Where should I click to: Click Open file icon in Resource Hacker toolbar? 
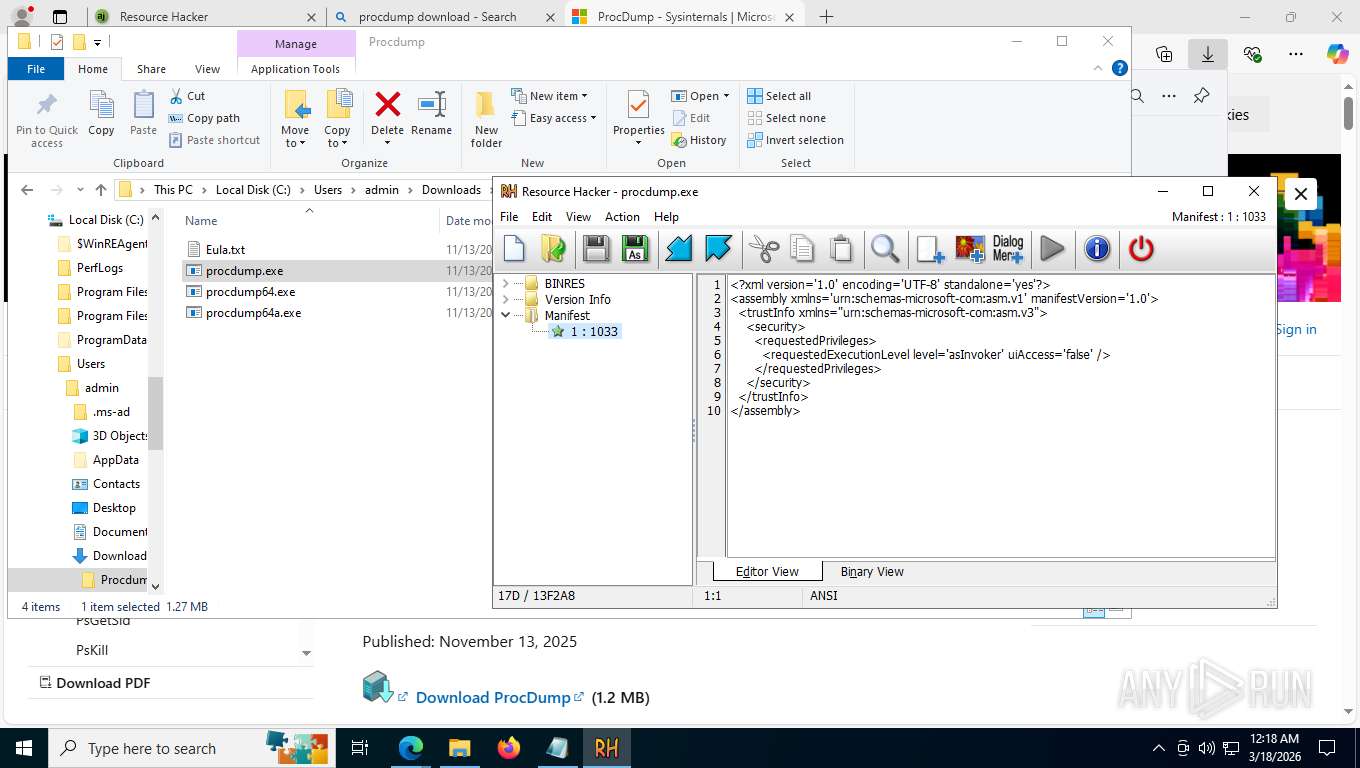click(x=553, y=249)
